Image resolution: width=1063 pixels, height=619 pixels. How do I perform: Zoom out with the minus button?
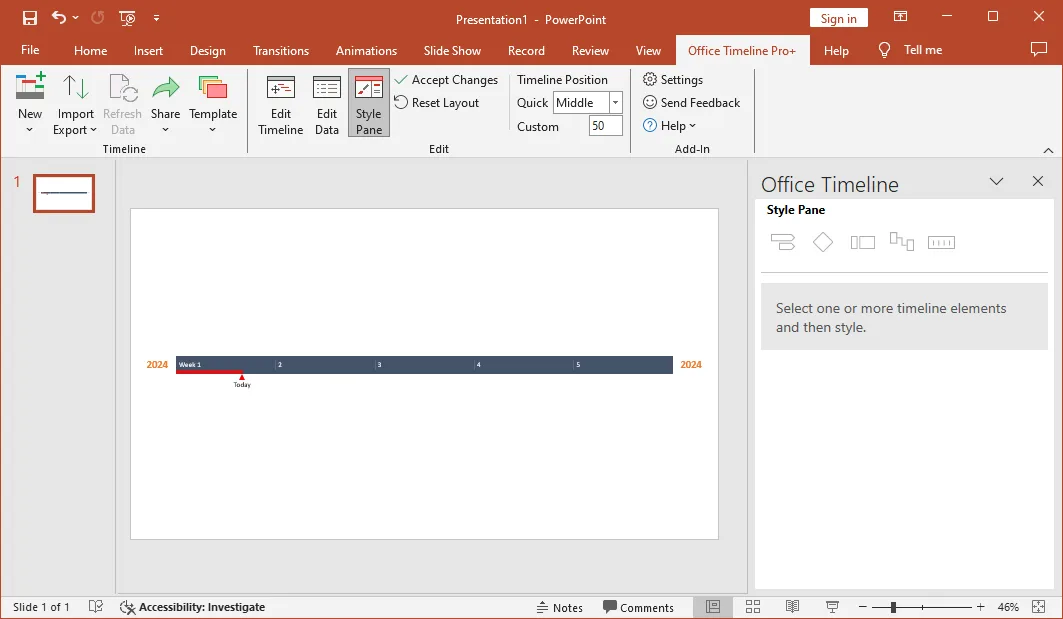[x=862, y=607]
